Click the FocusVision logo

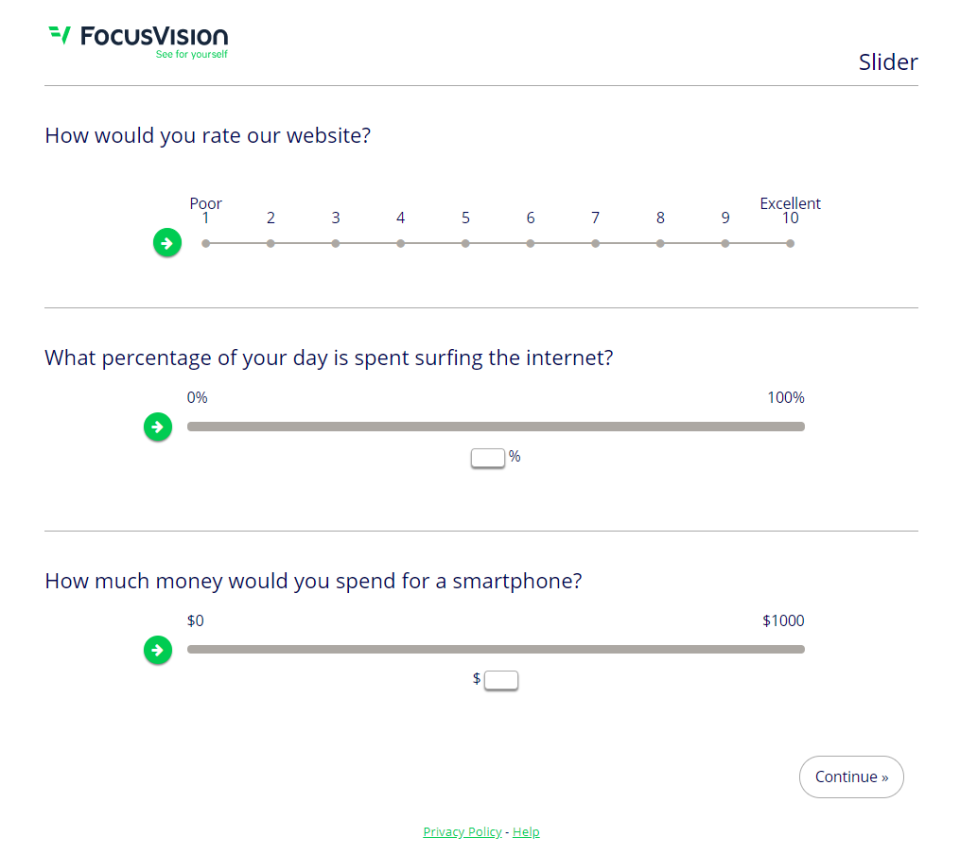coord(138,39)
